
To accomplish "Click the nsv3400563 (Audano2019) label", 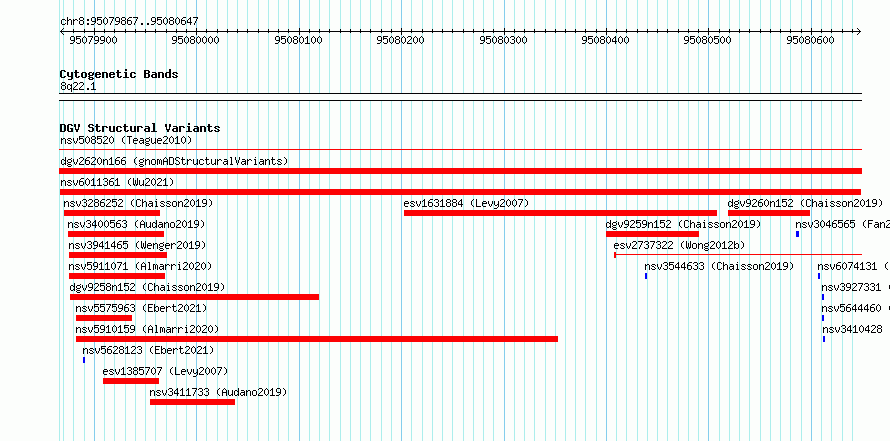I will pyautogui.click(x=136, y=224).
